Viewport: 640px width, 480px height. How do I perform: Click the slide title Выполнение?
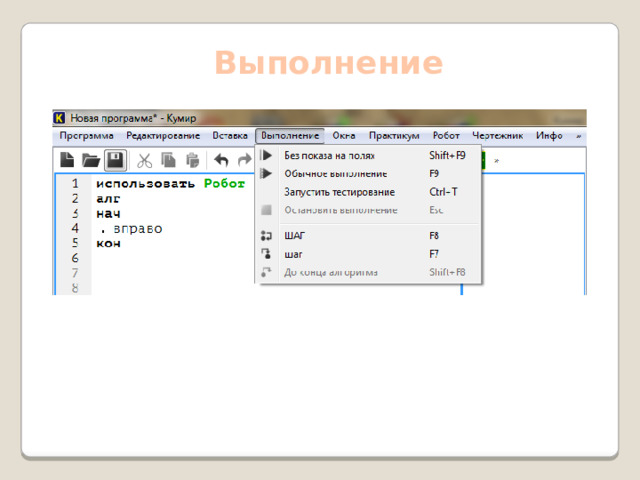pyautogui.click(x=329, y=62)
